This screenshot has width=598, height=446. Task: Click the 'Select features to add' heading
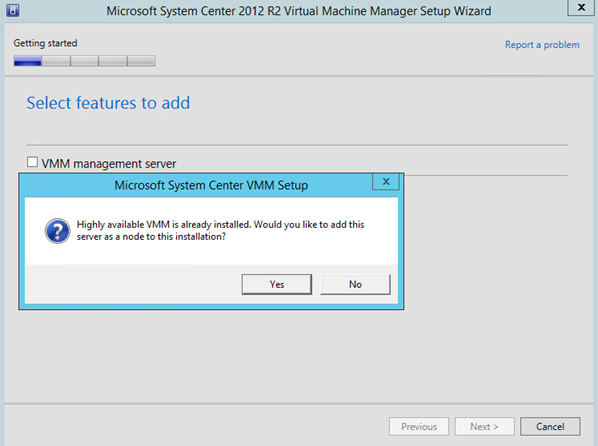coord(108,103)
